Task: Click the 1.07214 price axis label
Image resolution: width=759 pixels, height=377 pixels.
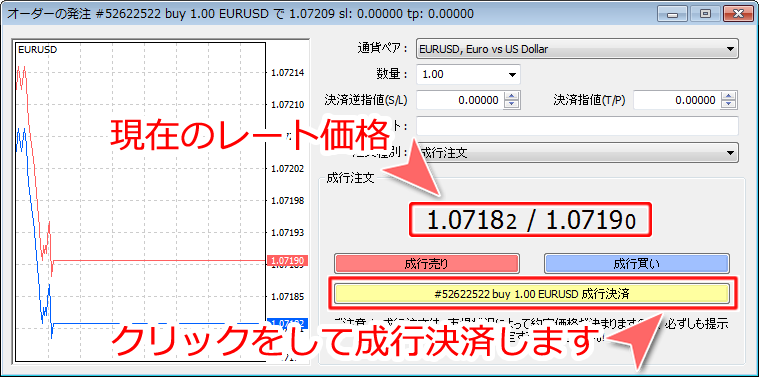Action: (287, 73)
